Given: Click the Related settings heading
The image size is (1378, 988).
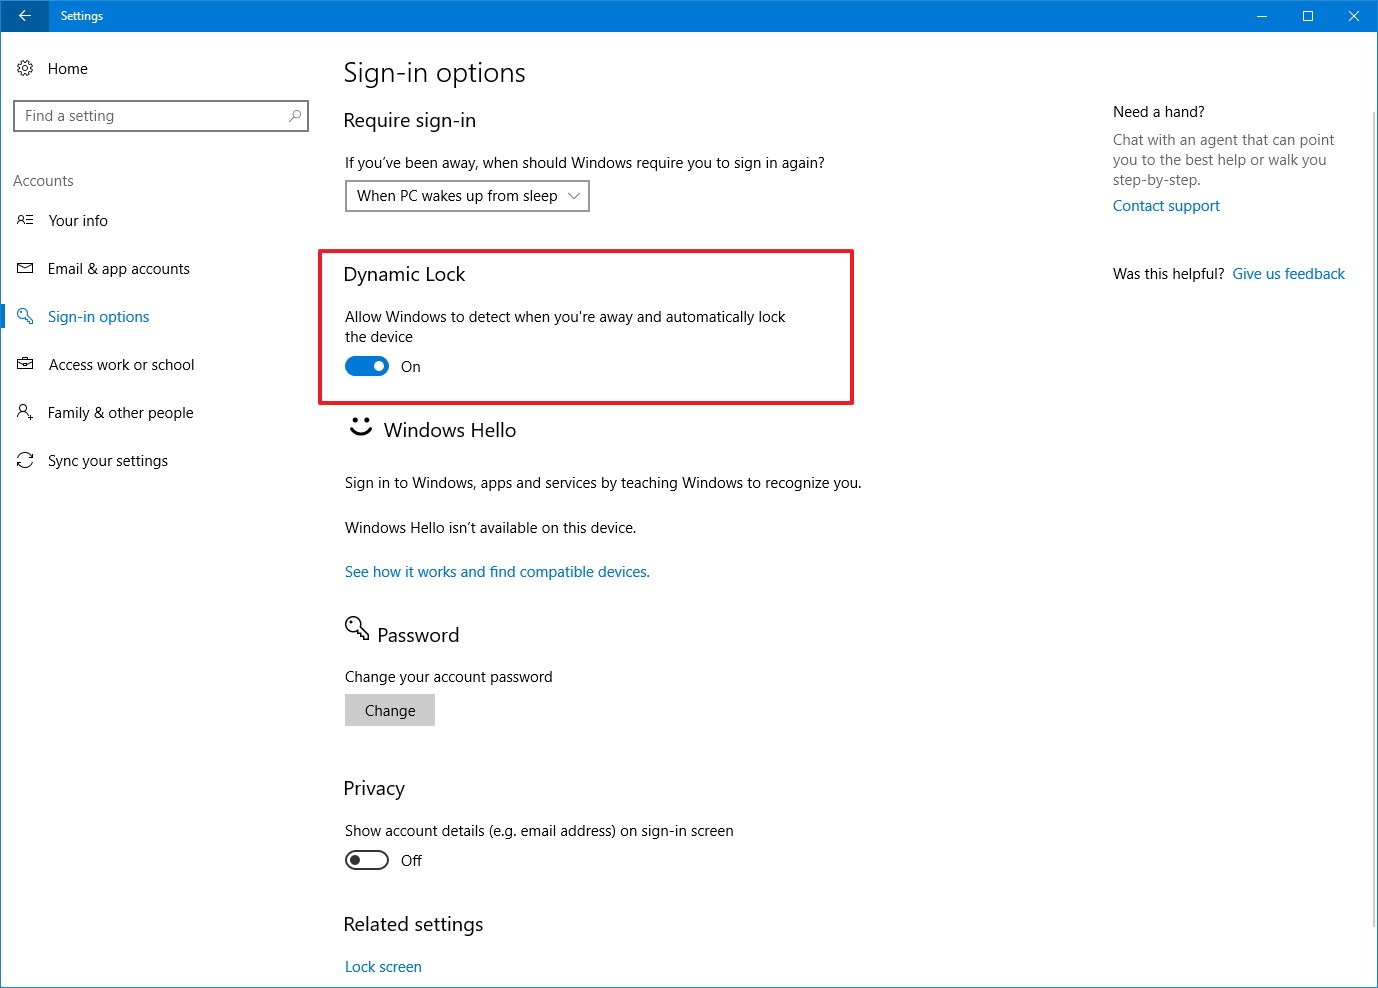Looking at the screenshot, I should point(413,924).
